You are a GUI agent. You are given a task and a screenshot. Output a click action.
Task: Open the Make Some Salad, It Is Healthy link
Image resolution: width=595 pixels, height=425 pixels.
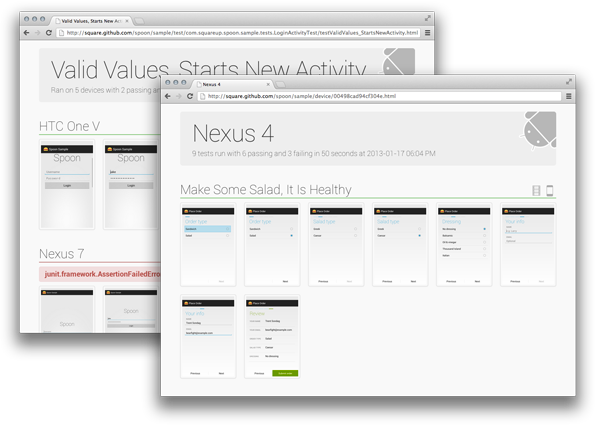[x=266, y=190]
